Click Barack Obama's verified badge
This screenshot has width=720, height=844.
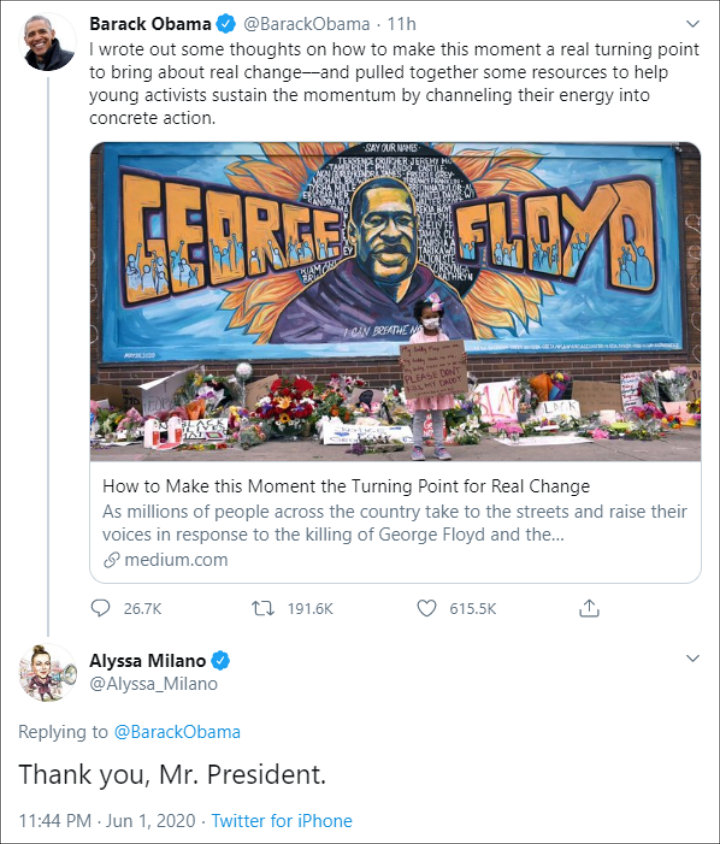pos(226,24)
